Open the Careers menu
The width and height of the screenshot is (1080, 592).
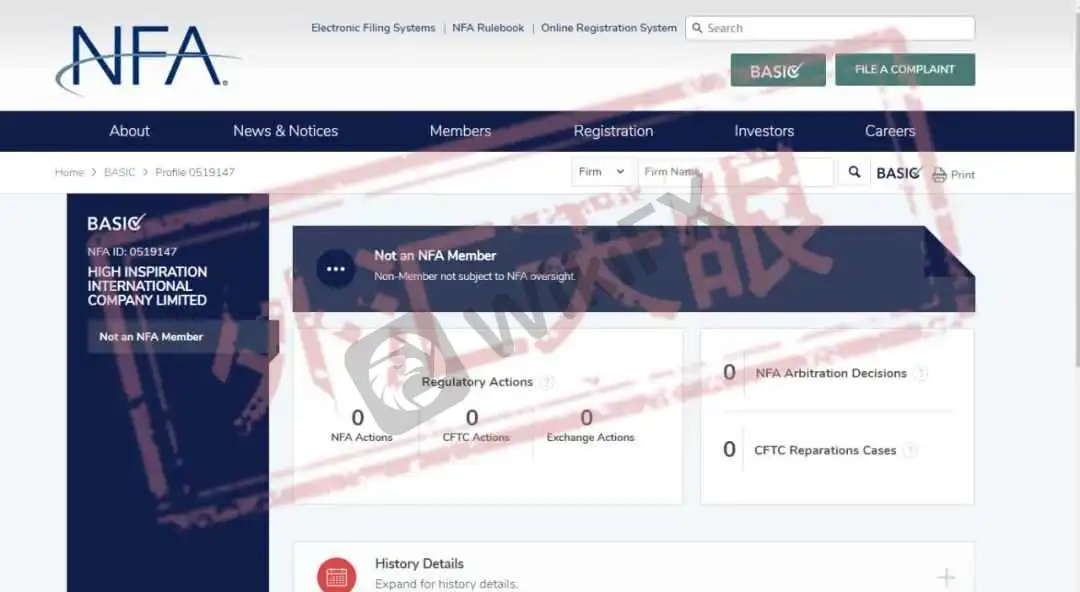(890, 131)
